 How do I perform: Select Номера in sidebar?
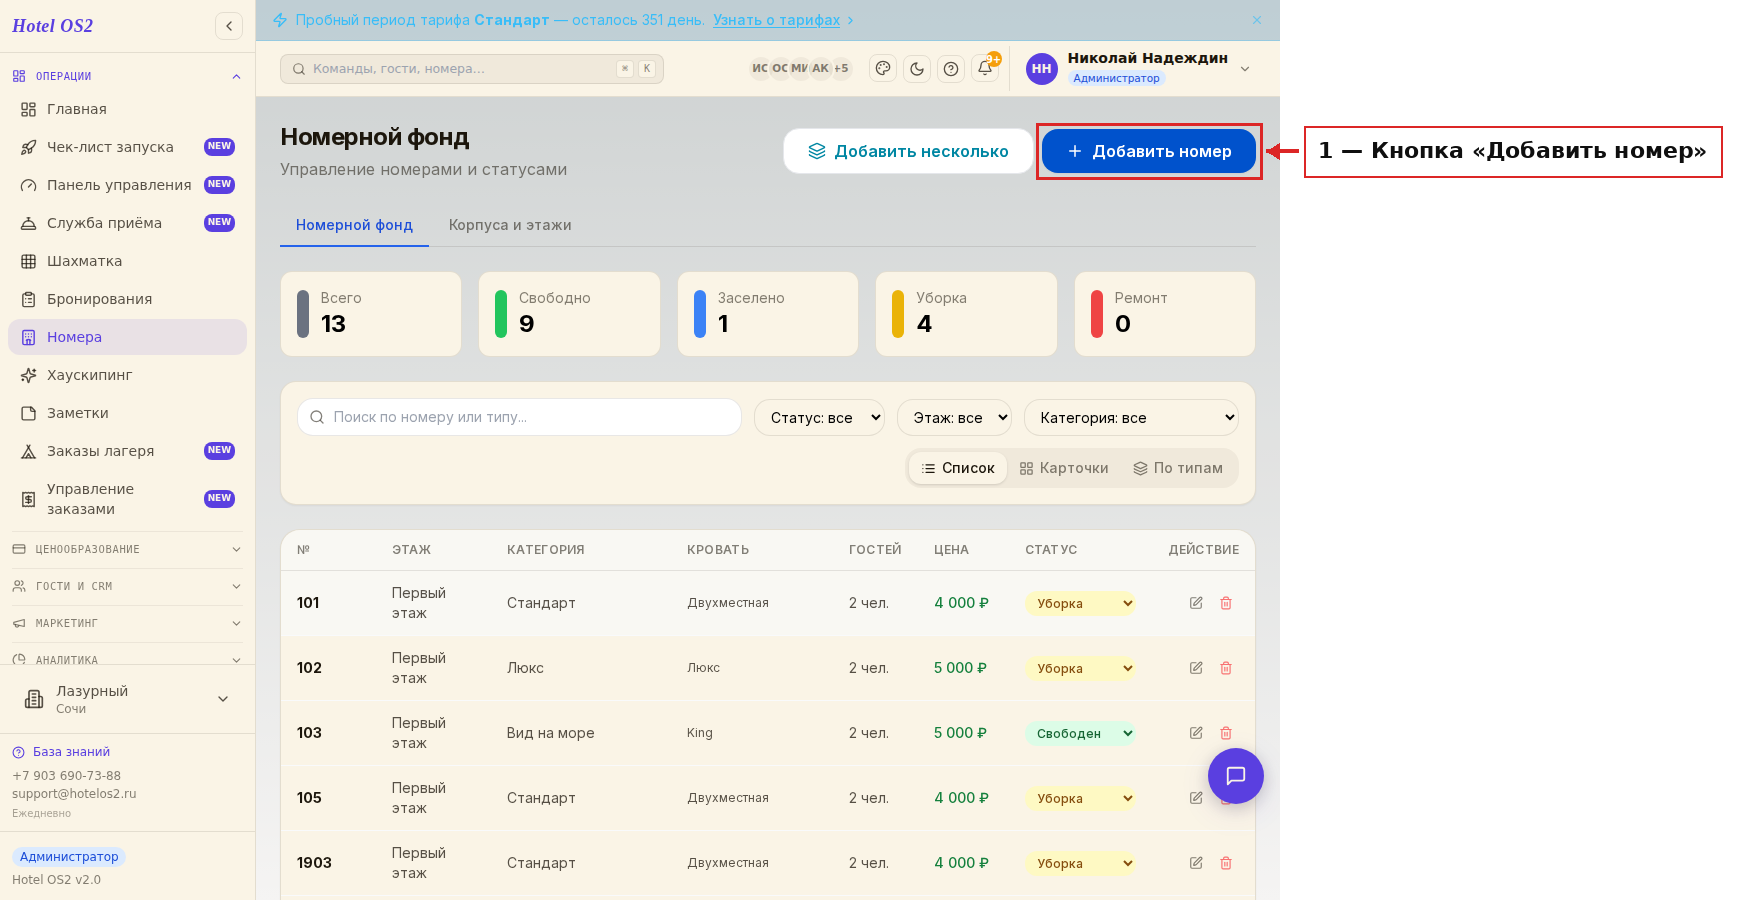click(x=127, y=337)
